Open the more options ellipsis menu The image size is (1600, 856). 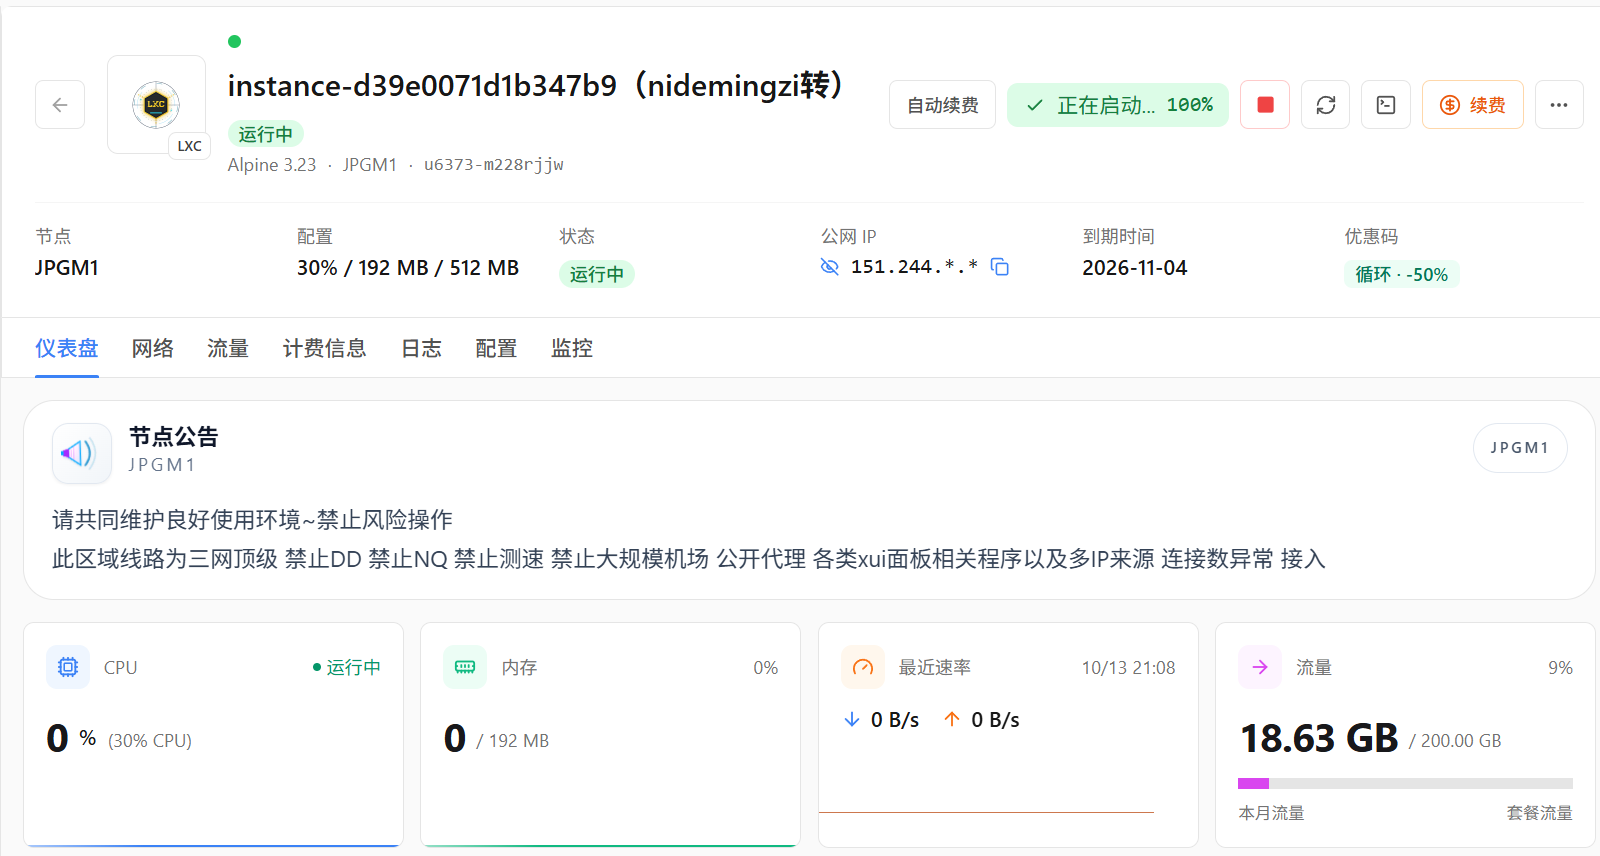tap(1559, 105)
